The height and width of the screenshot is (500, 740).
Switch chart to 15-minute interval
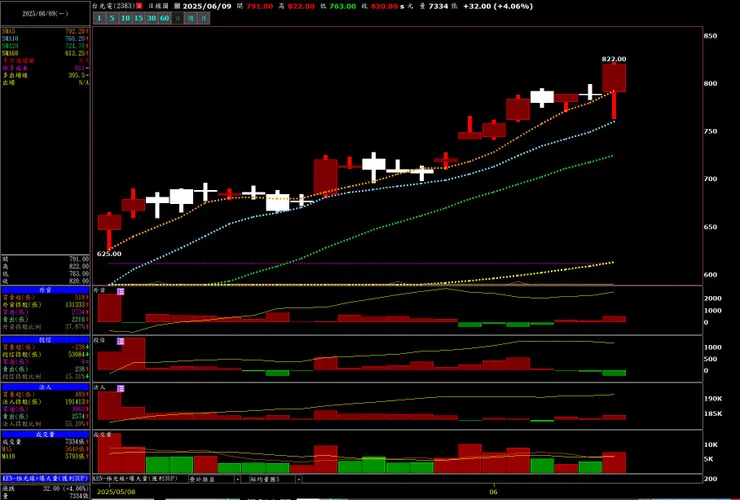[x=138, y=18]
